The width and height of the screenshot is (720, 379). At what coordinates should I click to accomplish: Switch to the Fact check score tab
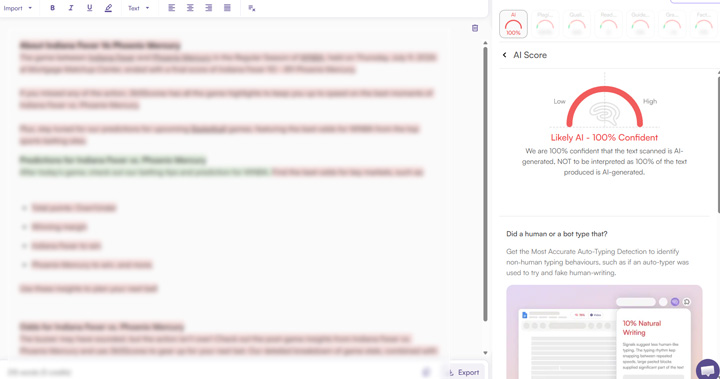703,24
